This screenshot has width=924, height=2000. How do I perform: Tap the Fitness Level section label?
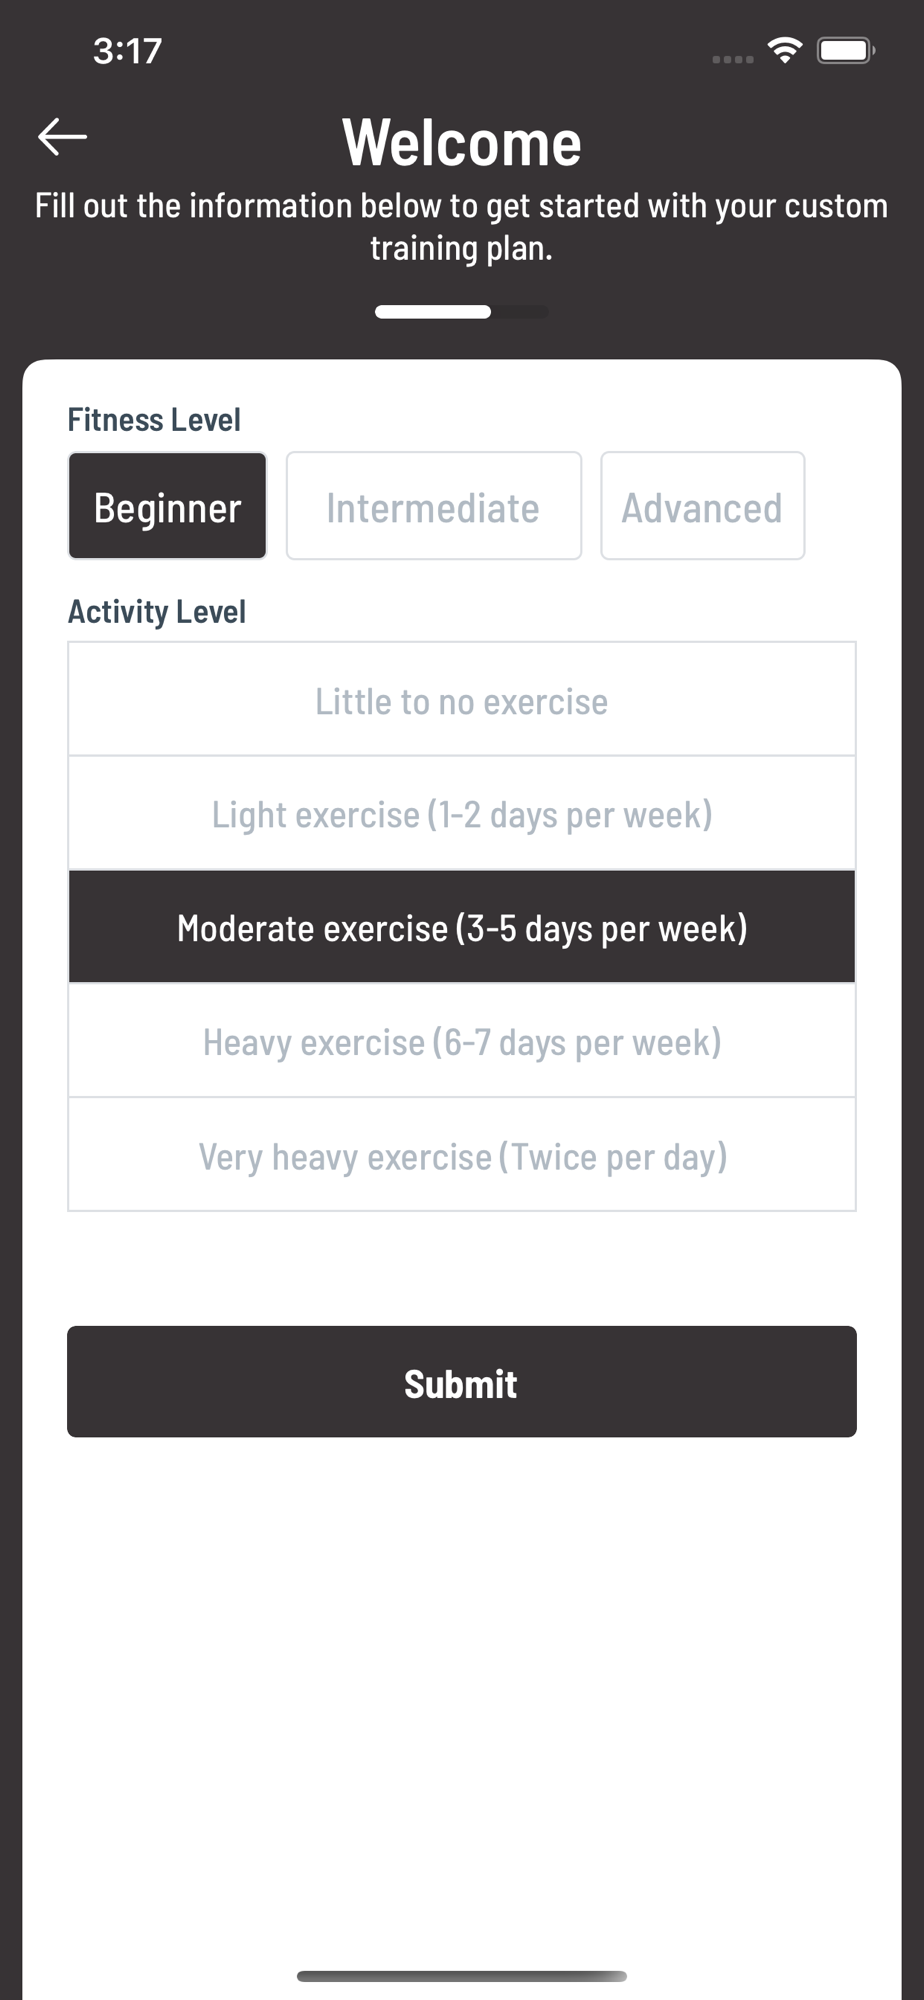point(154,420)
